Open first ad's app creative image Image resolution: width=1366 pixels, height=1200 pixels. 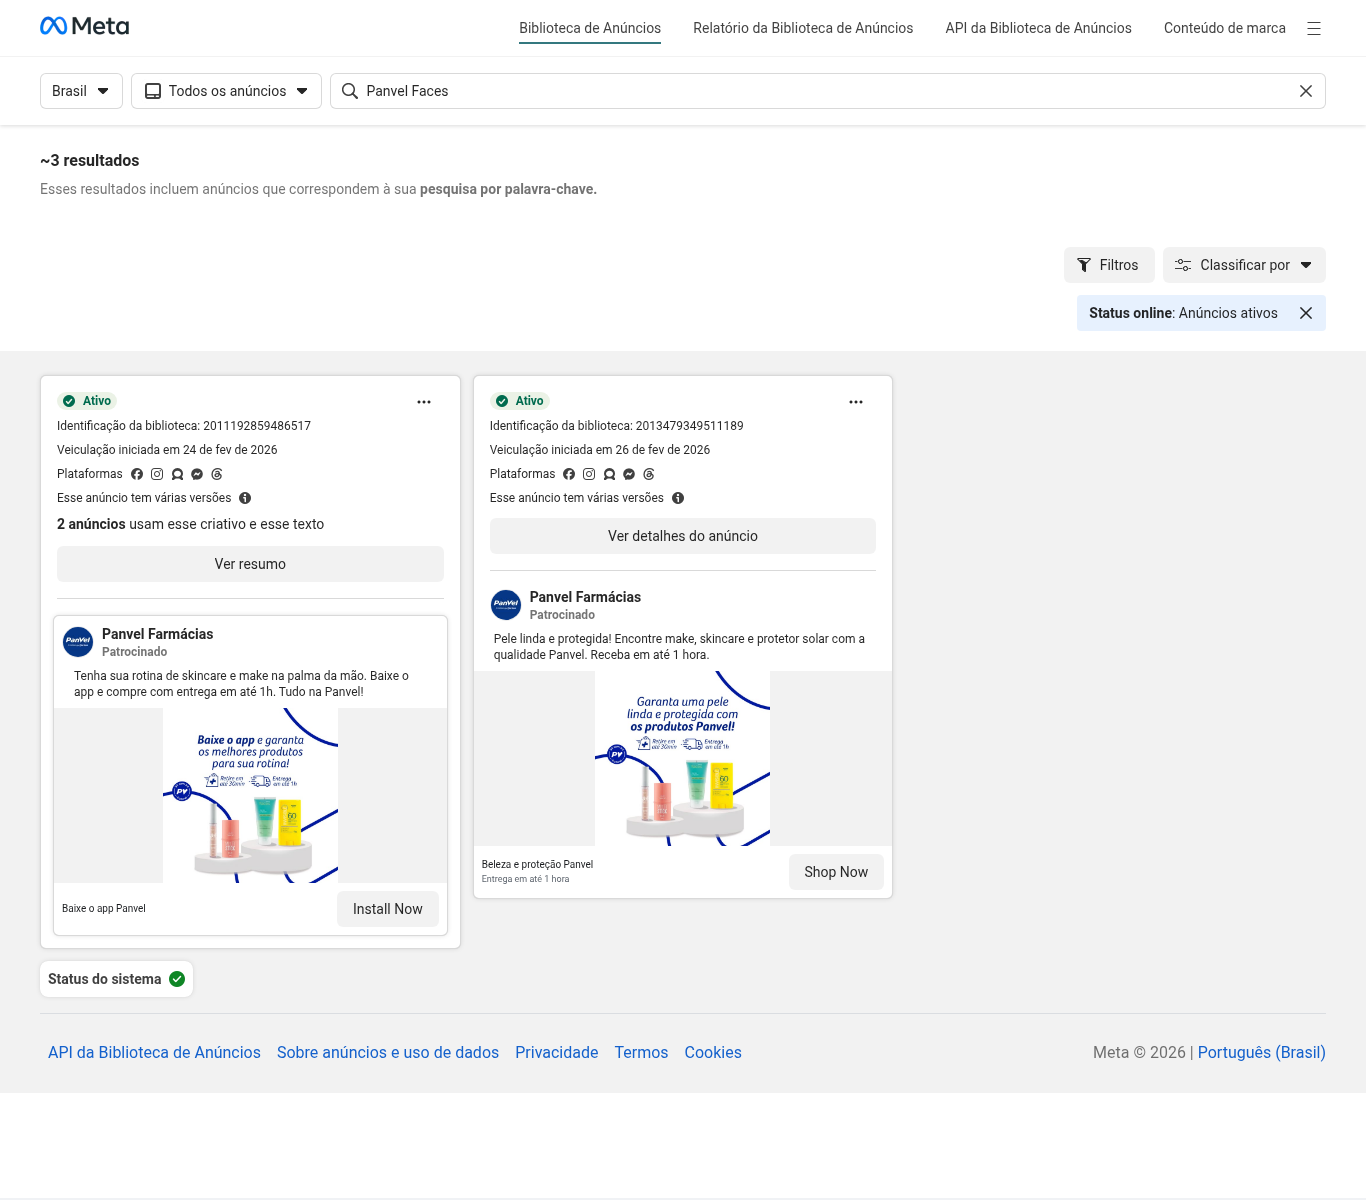(x=250, y=795)
